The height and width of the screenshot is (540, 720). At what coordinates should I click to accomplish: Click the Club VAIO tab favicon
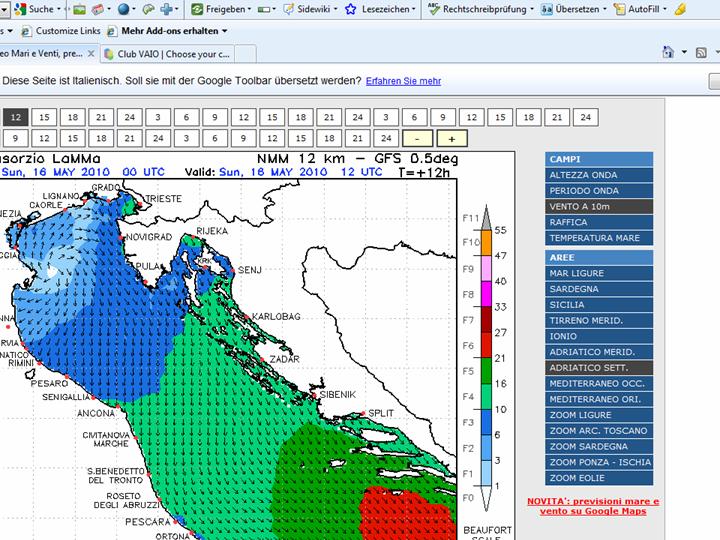(x=109, y=54)
